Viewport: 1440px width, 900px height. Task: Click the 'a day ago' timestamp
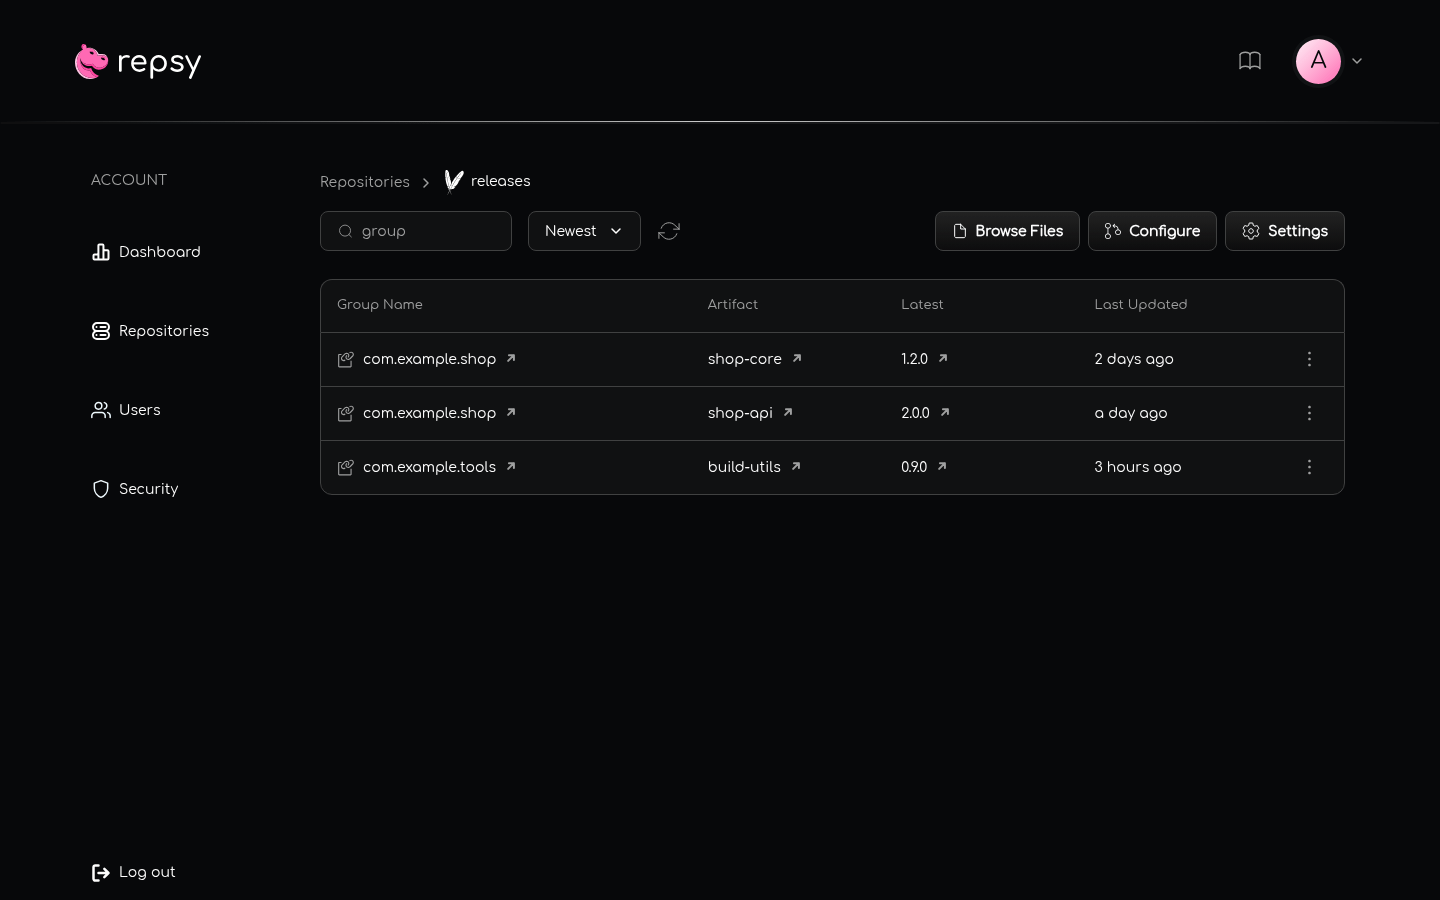pyautogui.click(x=1131, y=413)
